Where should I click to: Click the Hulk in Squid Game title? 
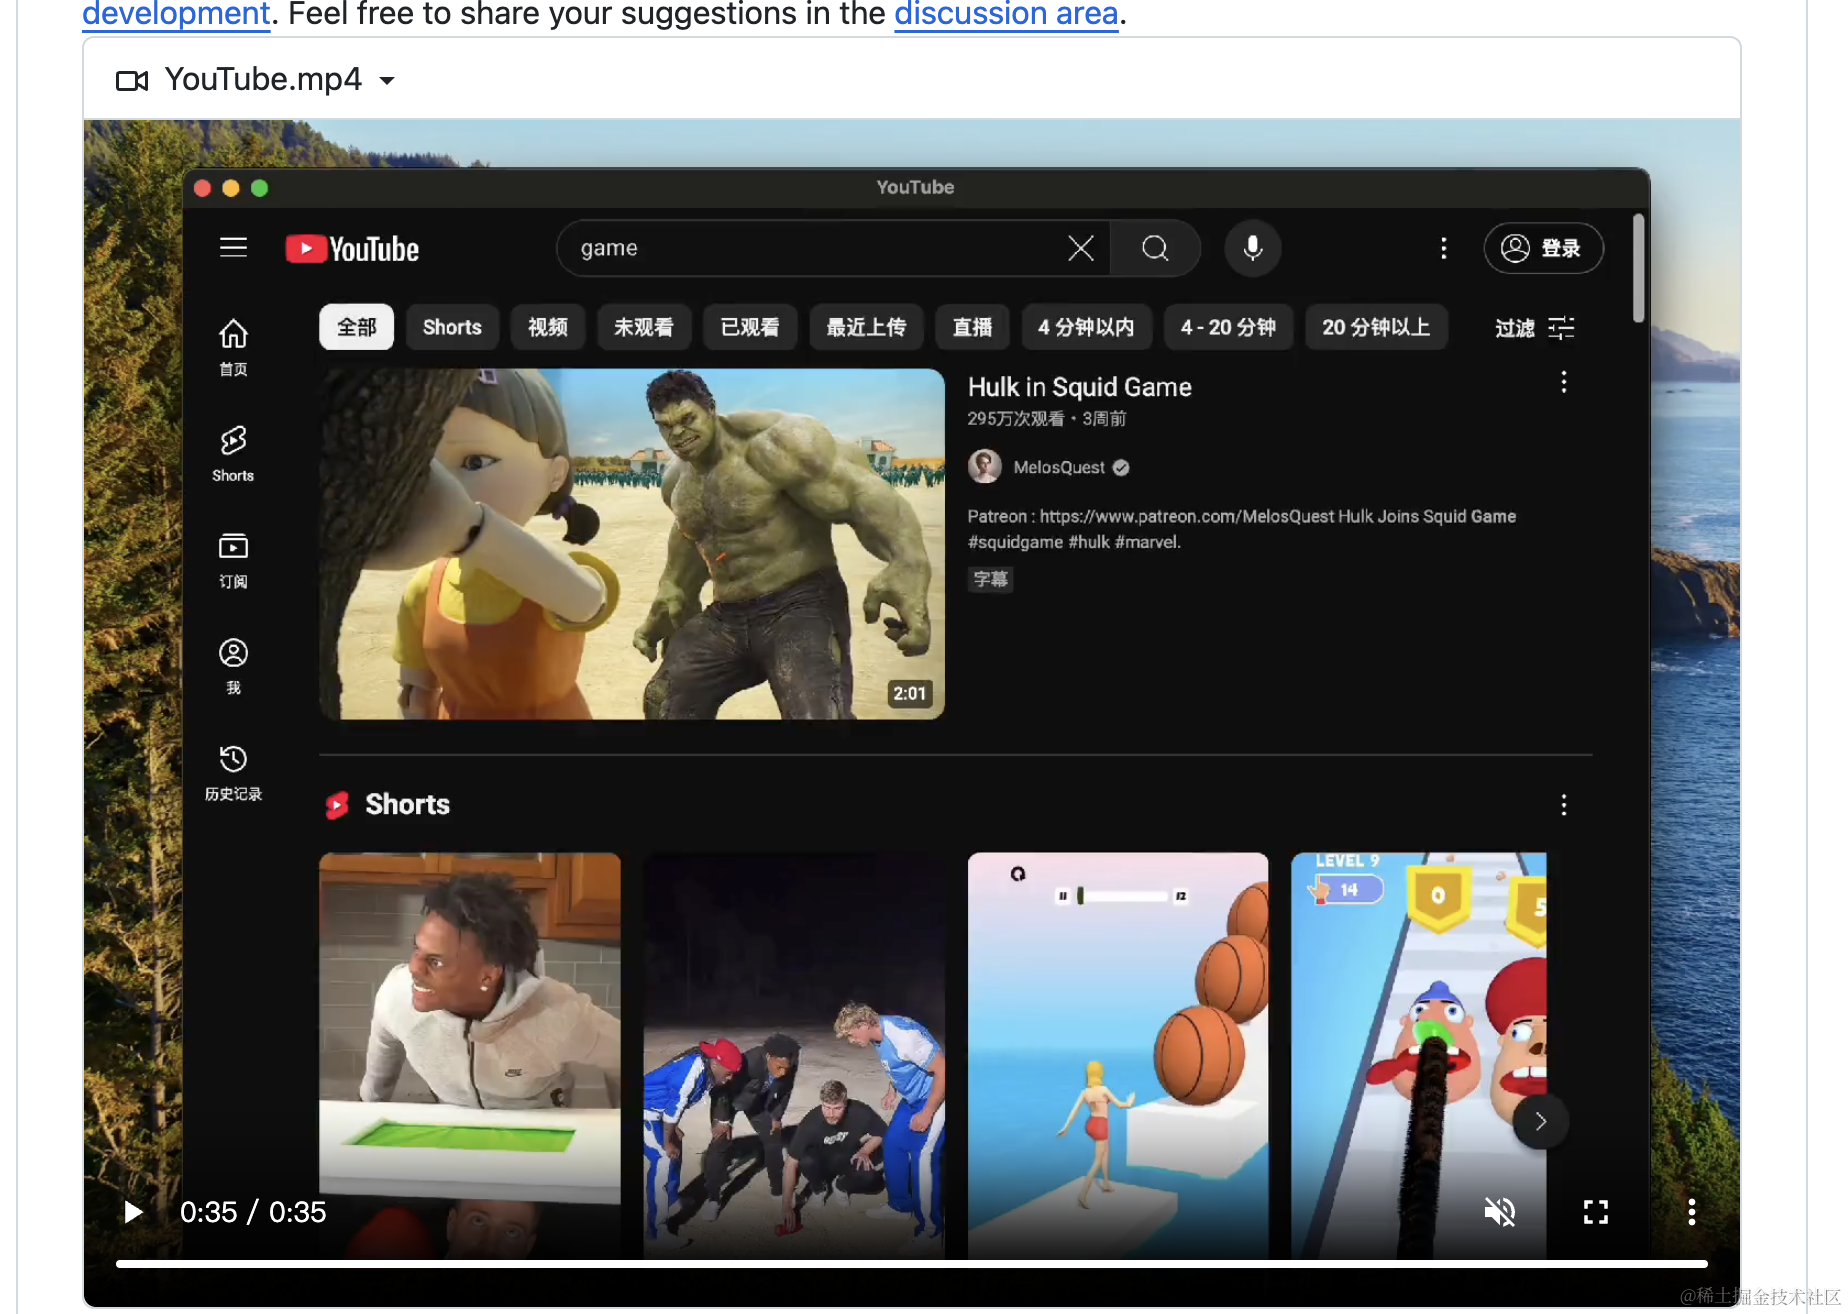[1080, 387]
